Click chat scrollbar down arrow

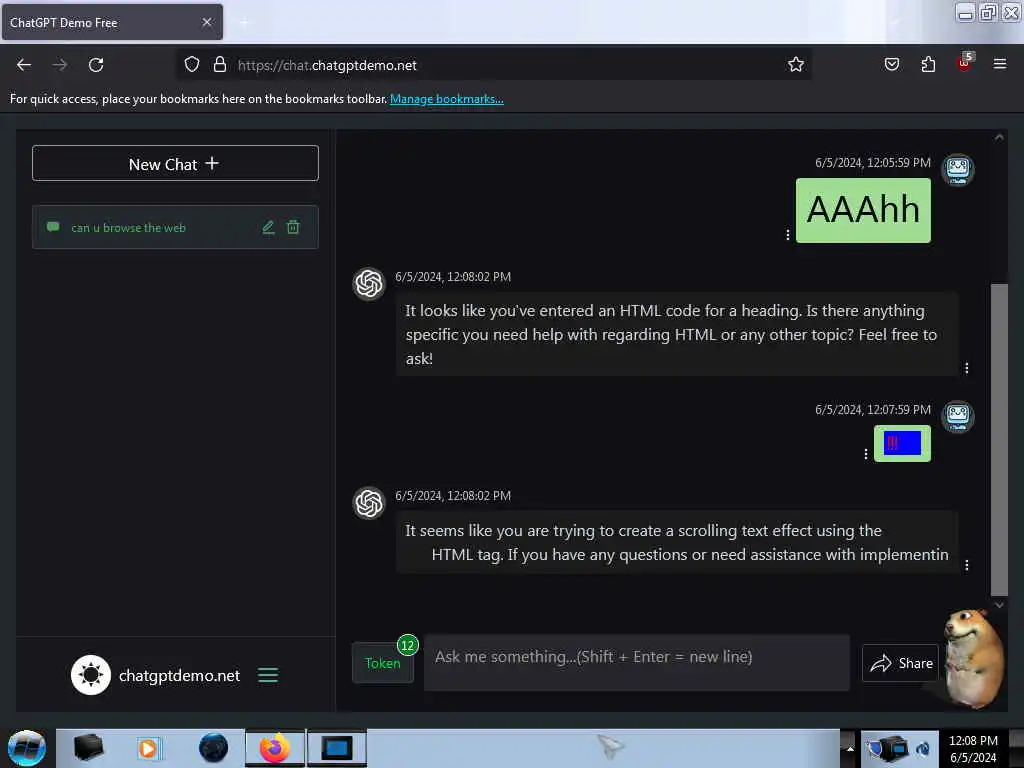point(999,605)
